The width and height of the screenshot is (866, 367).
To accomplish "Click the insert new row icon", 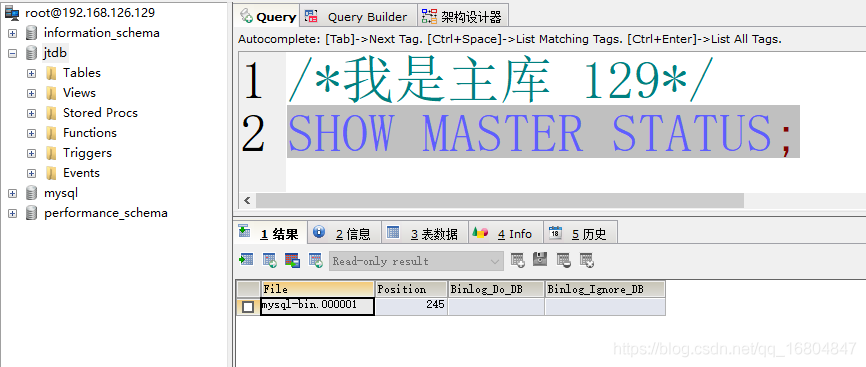I will (x=518, y=260).
